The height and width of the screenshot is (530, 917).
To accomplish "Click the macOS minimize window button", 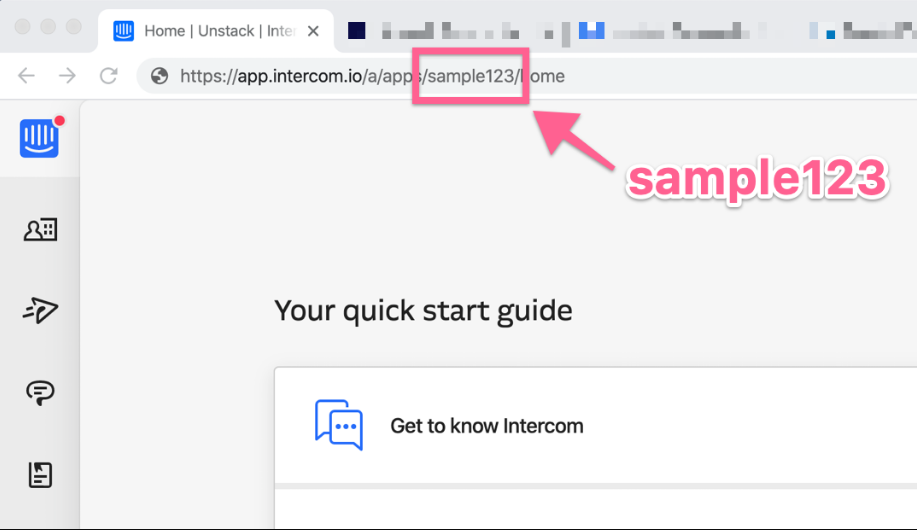I will 48,26.
